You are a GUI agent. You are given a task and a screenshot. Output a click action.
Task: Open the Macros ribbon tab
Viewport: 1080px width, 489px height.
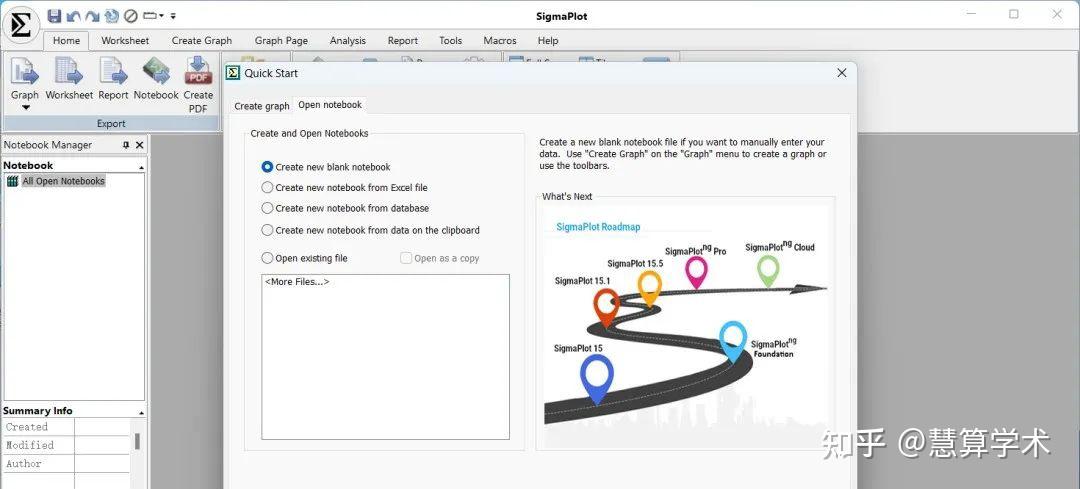click(500, 41)
